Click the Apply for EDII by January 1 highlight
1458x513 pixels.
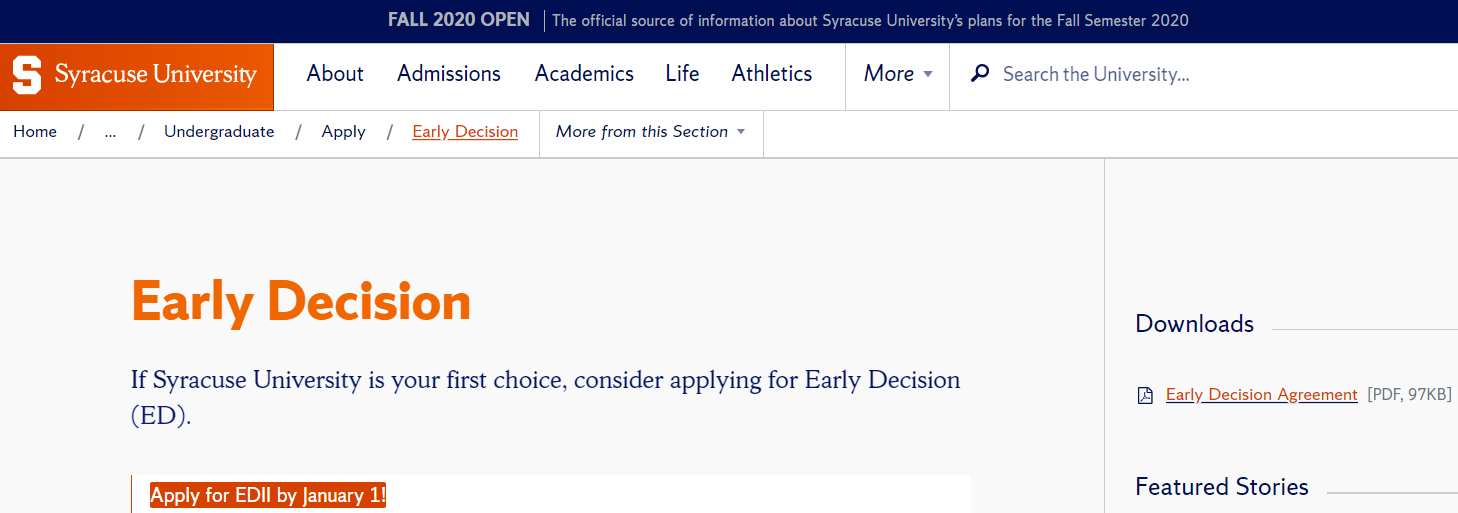tap(268, 496)
